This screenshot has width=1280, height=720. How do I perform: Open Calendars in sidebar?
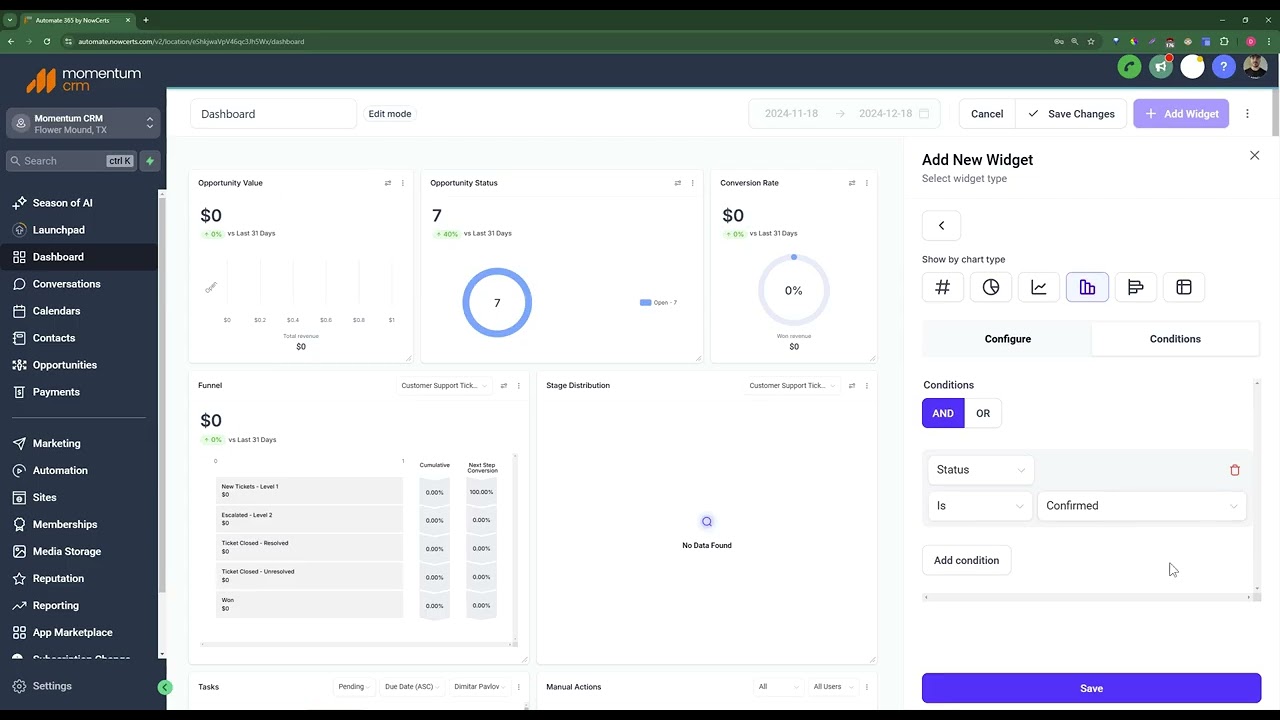coord(79,311)
